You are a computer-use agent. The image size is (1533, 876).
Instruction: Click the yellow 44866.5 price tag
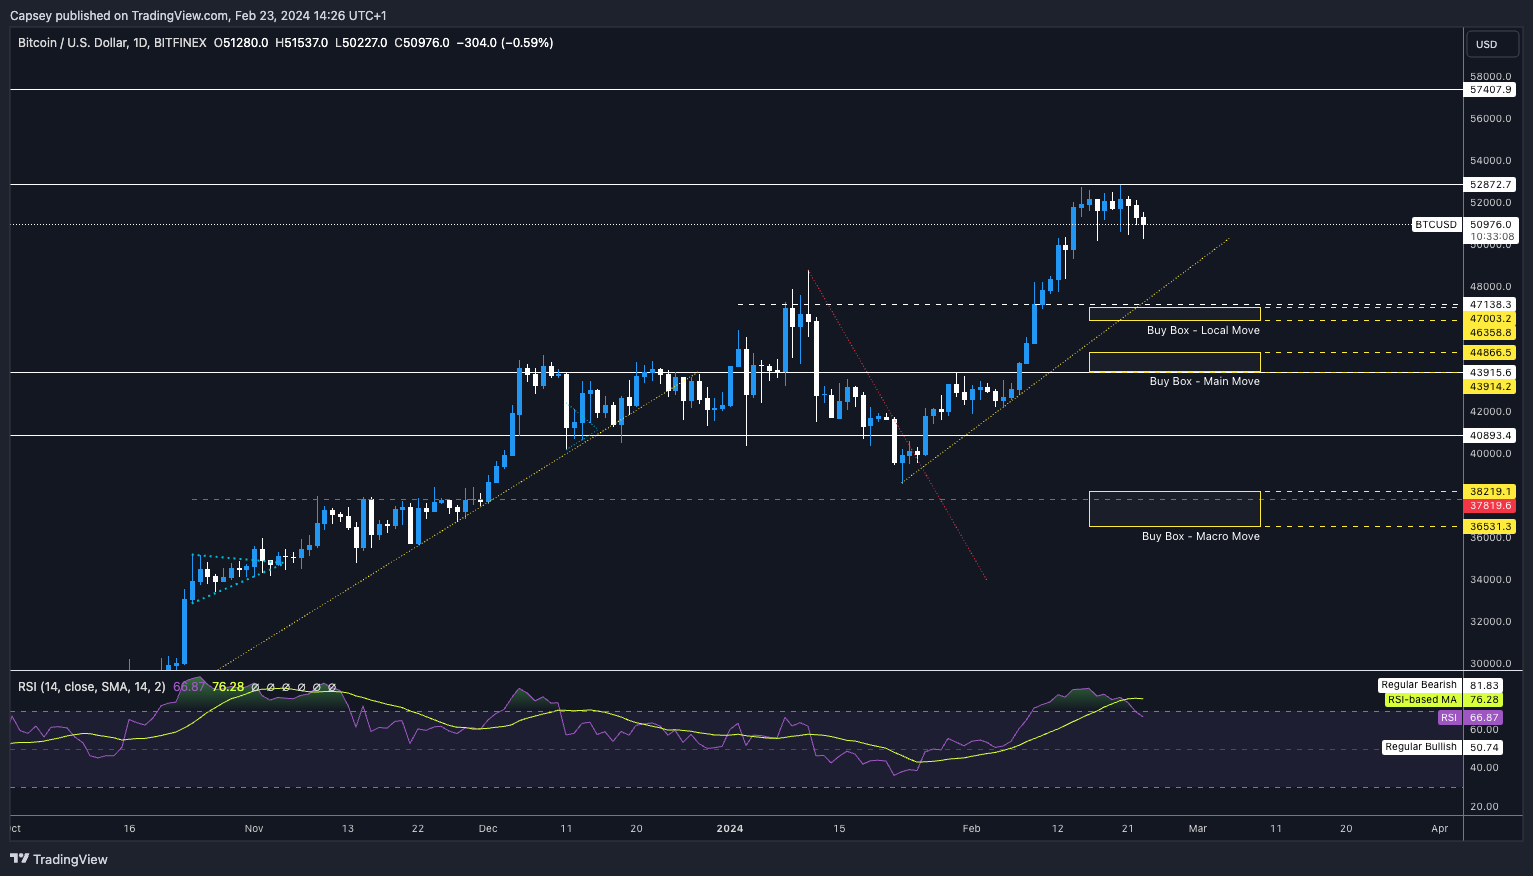(1490, 353)
